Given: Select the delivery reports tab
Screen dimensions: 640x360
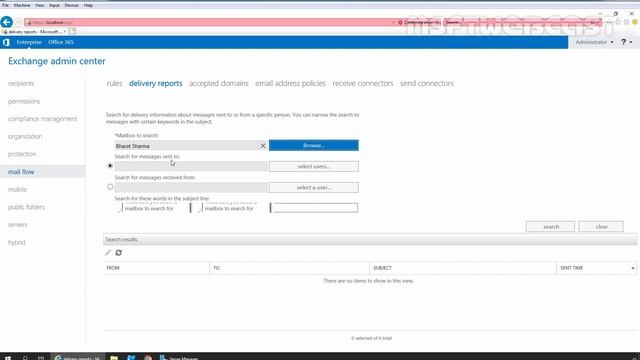Looking at the screenshot, I should point(156,83).
